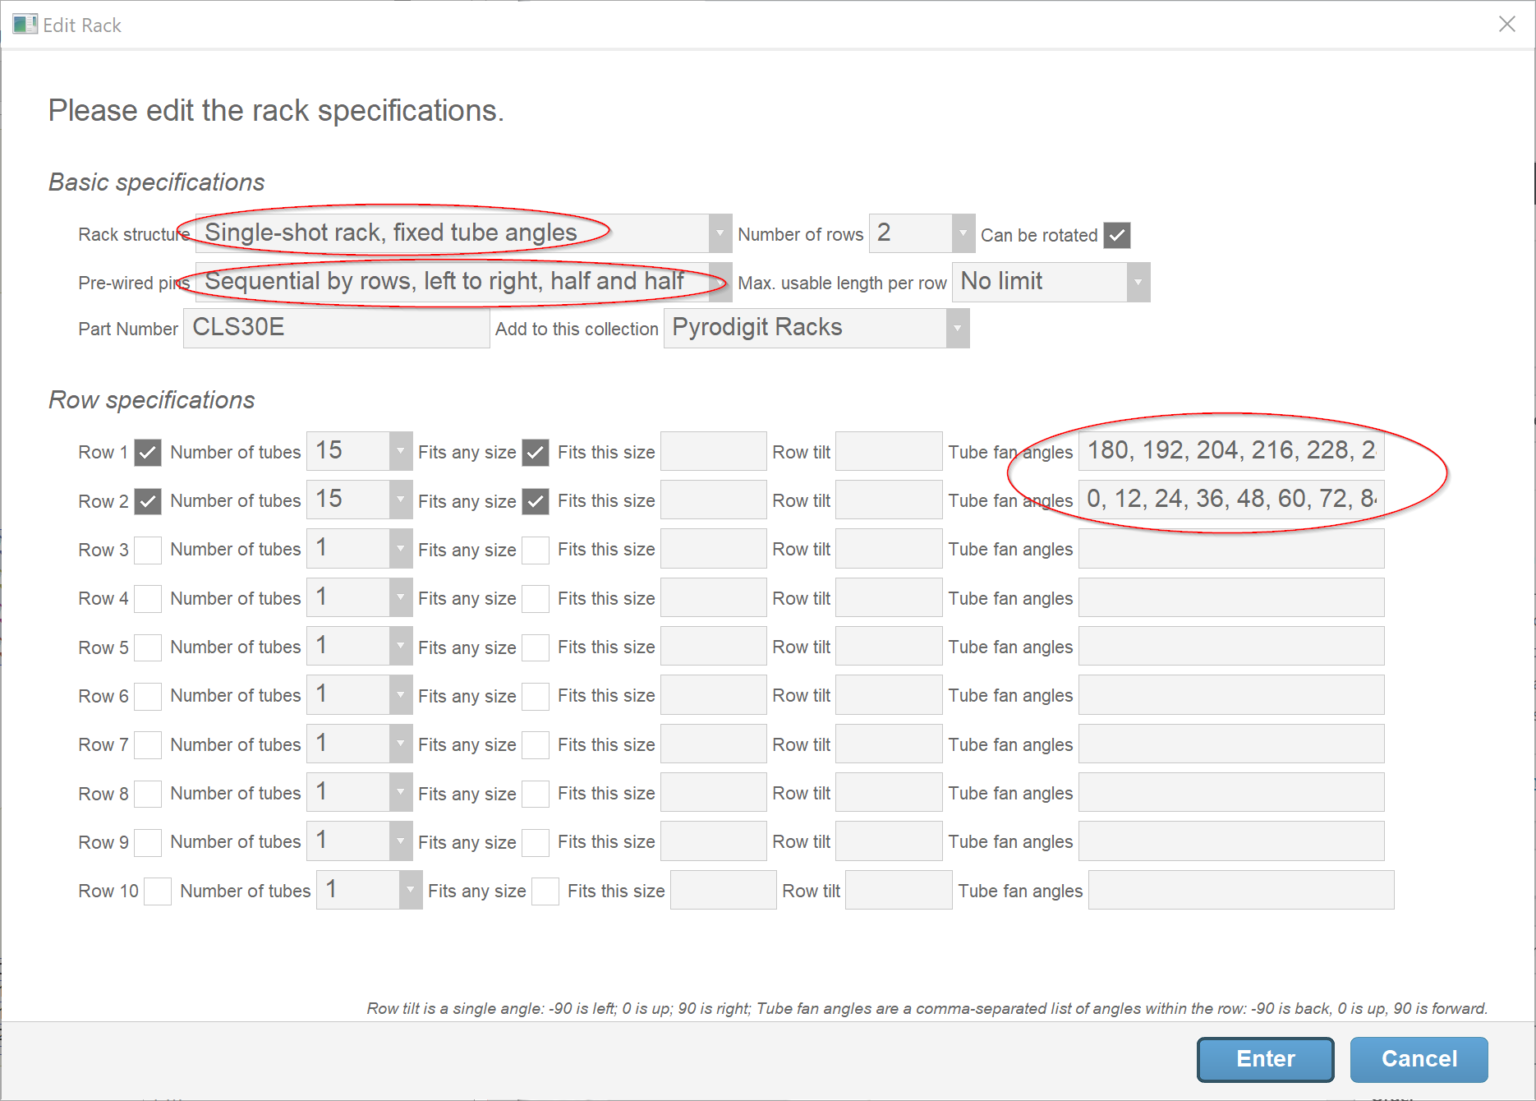Click the Cancel button
Image resolution: width=1536 pixels, height=1101 pixels.
pyautogui.click(x=1418, y=1059)
